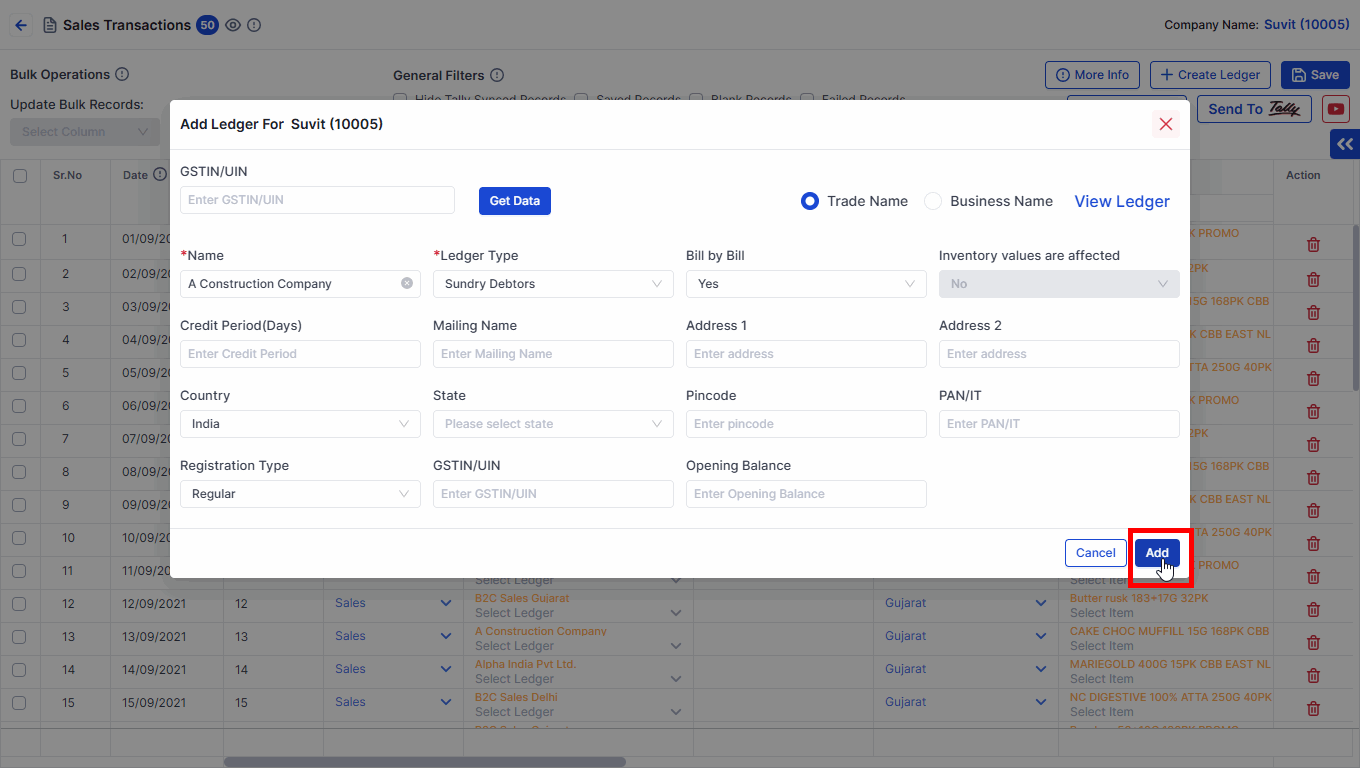1360x768 pixels.
Task: Select the Trade Name radio button
Action: pos(810,201)
